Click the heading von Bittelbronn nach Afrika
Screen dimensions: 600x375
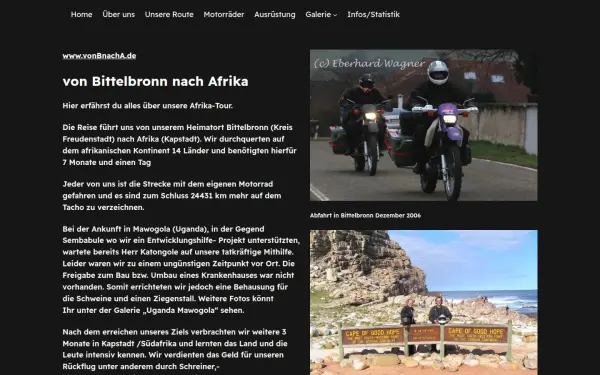coord(155,81)
